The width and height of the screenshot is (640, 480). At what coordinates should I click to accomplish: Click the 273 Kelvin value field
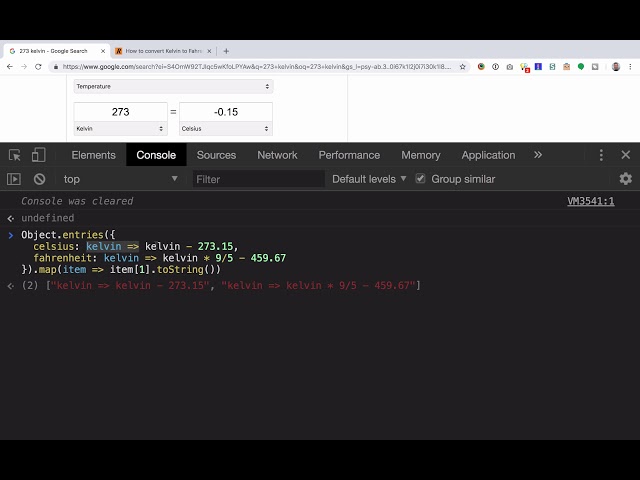tap(120, 112)
